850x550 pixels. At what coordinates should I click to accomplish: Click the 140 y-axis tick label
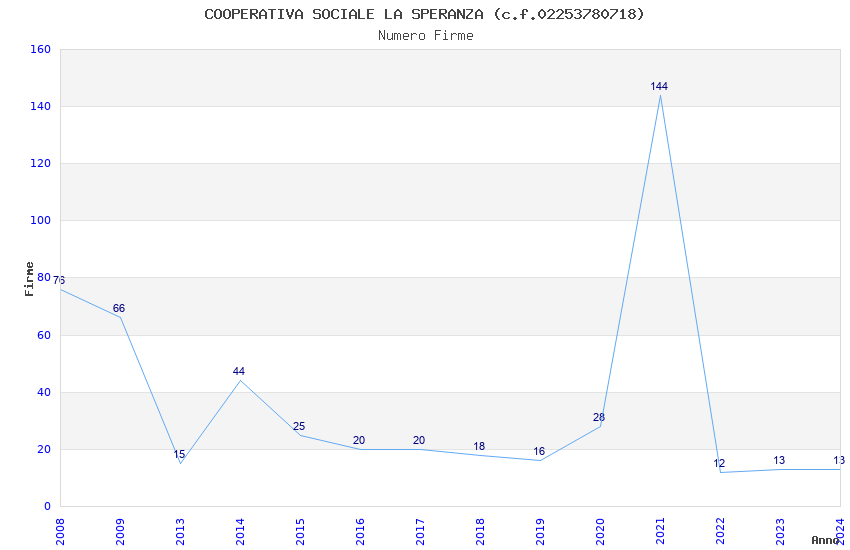(41, 106)
